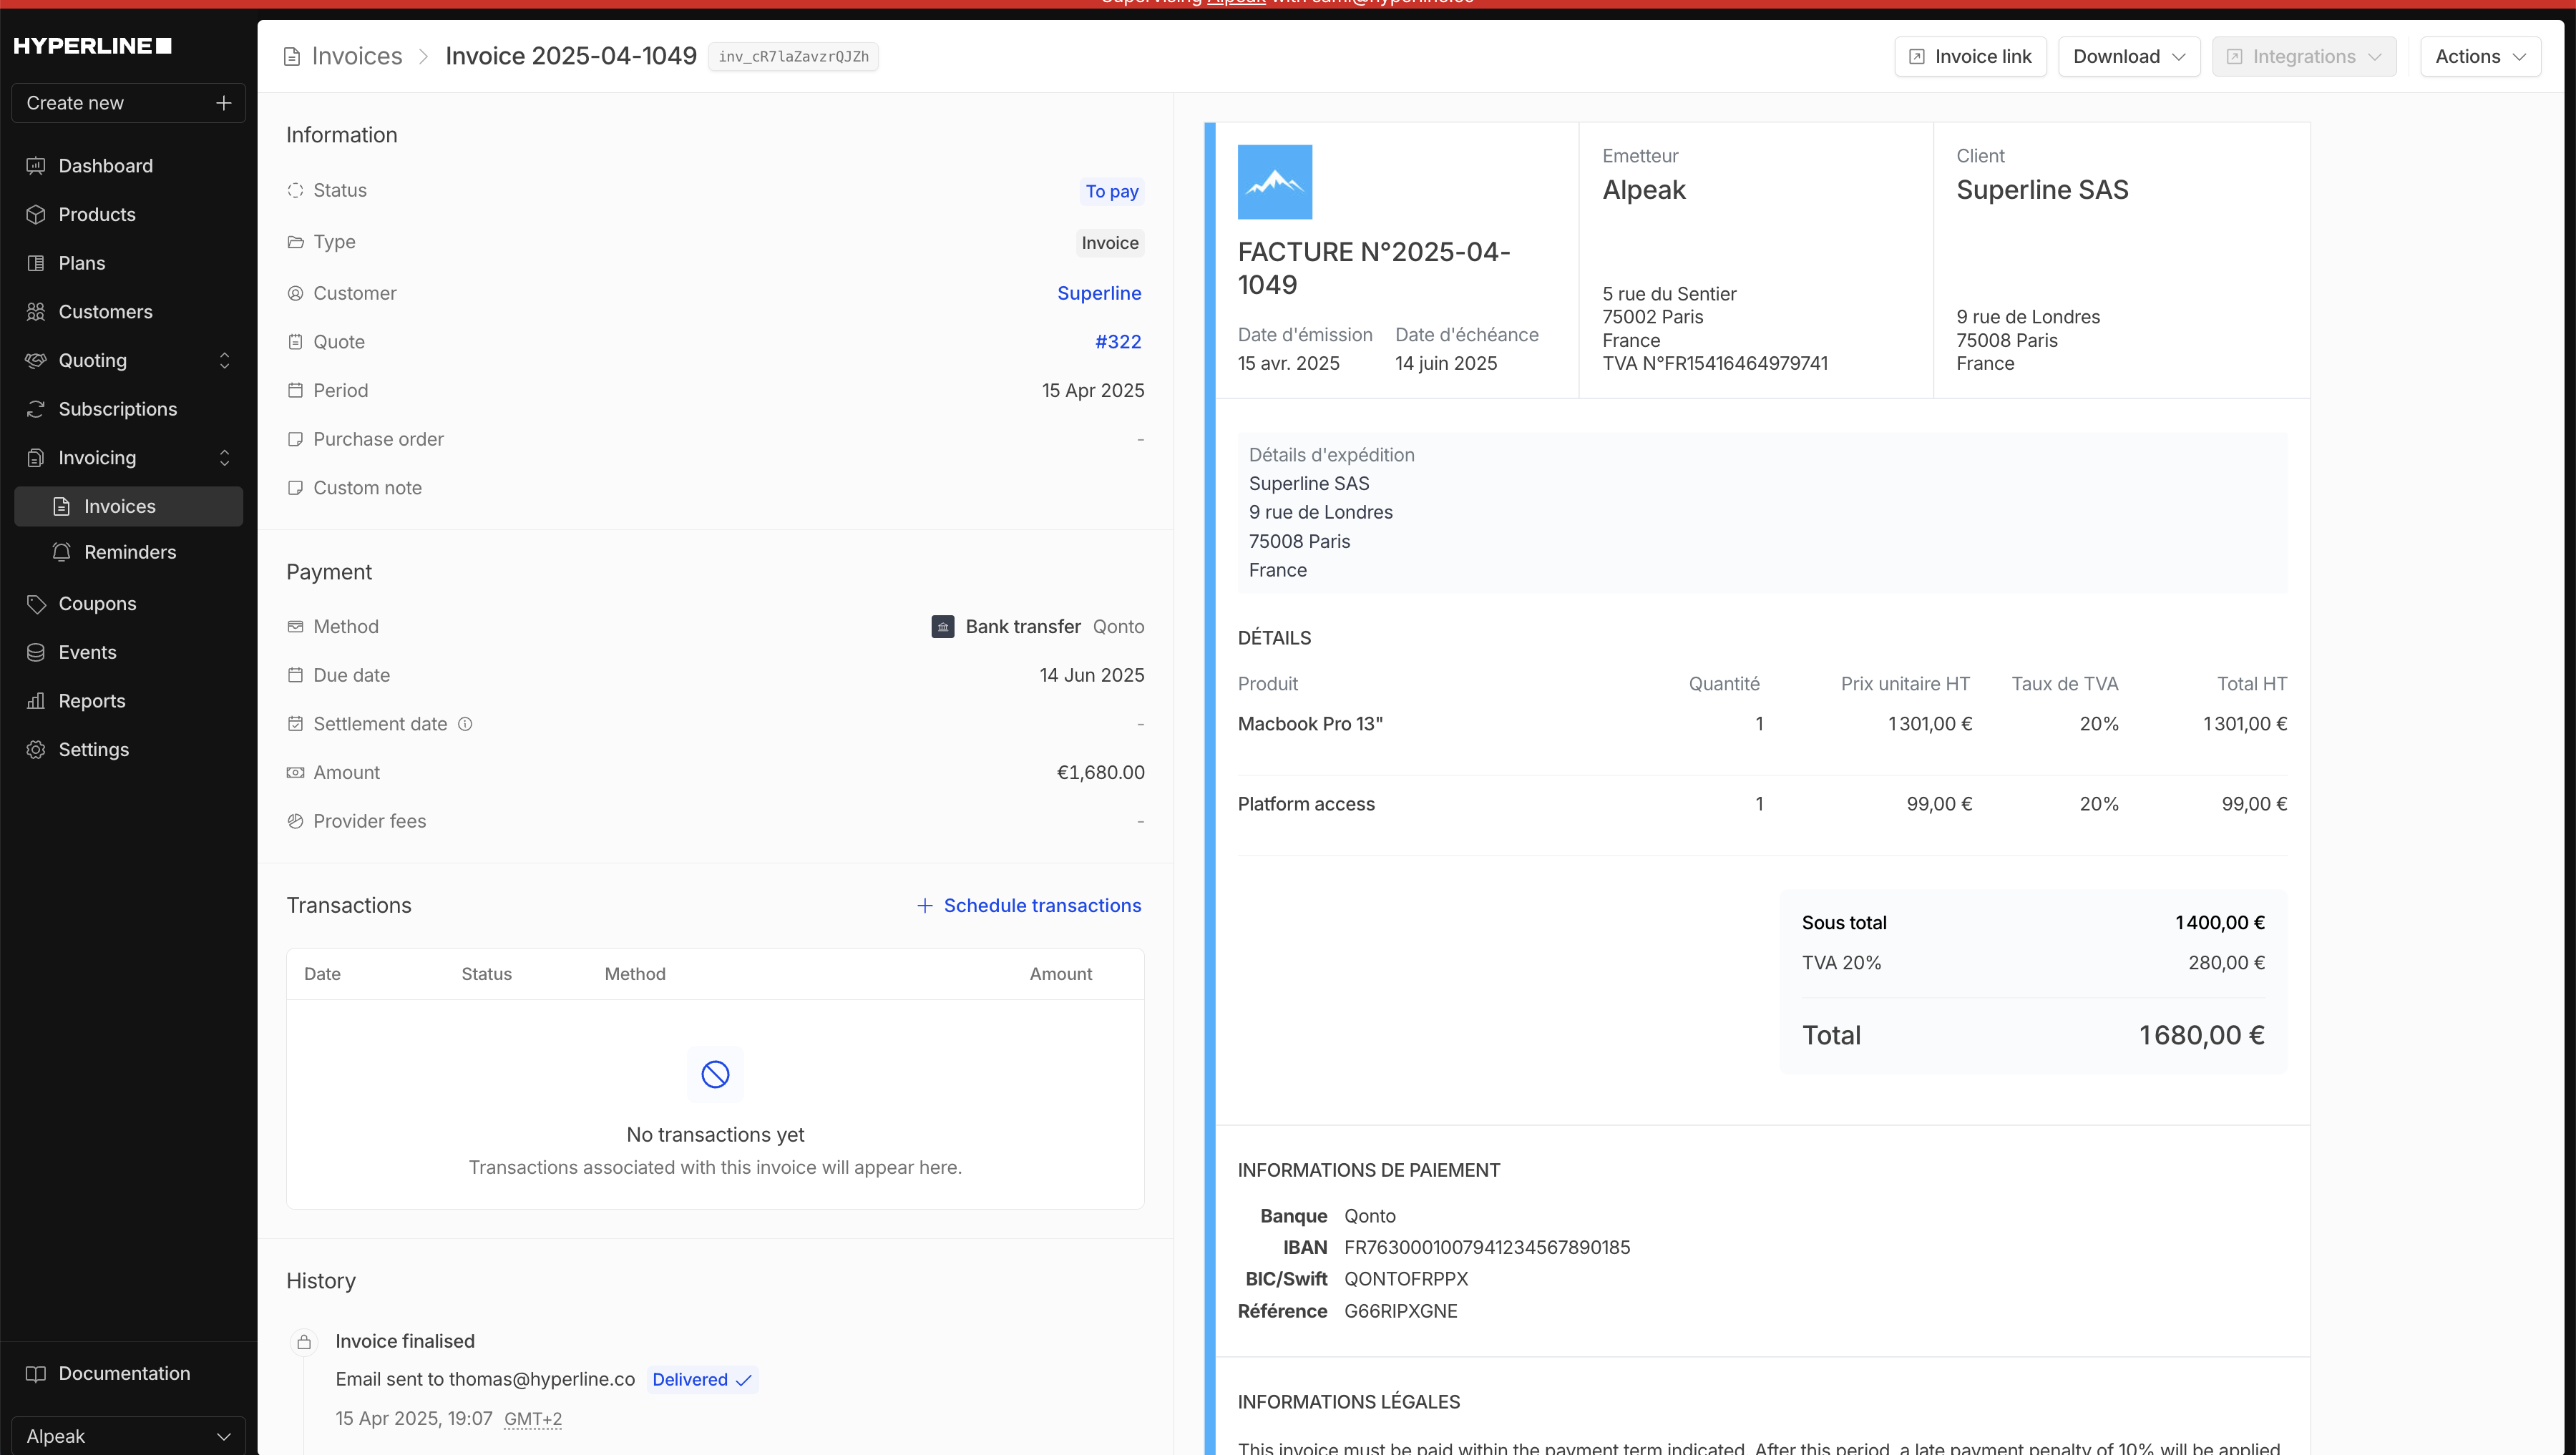The image size is (2576, 1455).
Task: Click the inv_cR7laZavzrQJZh invoice ID badge
Action: pyautogui.click(x=793, y=57)
